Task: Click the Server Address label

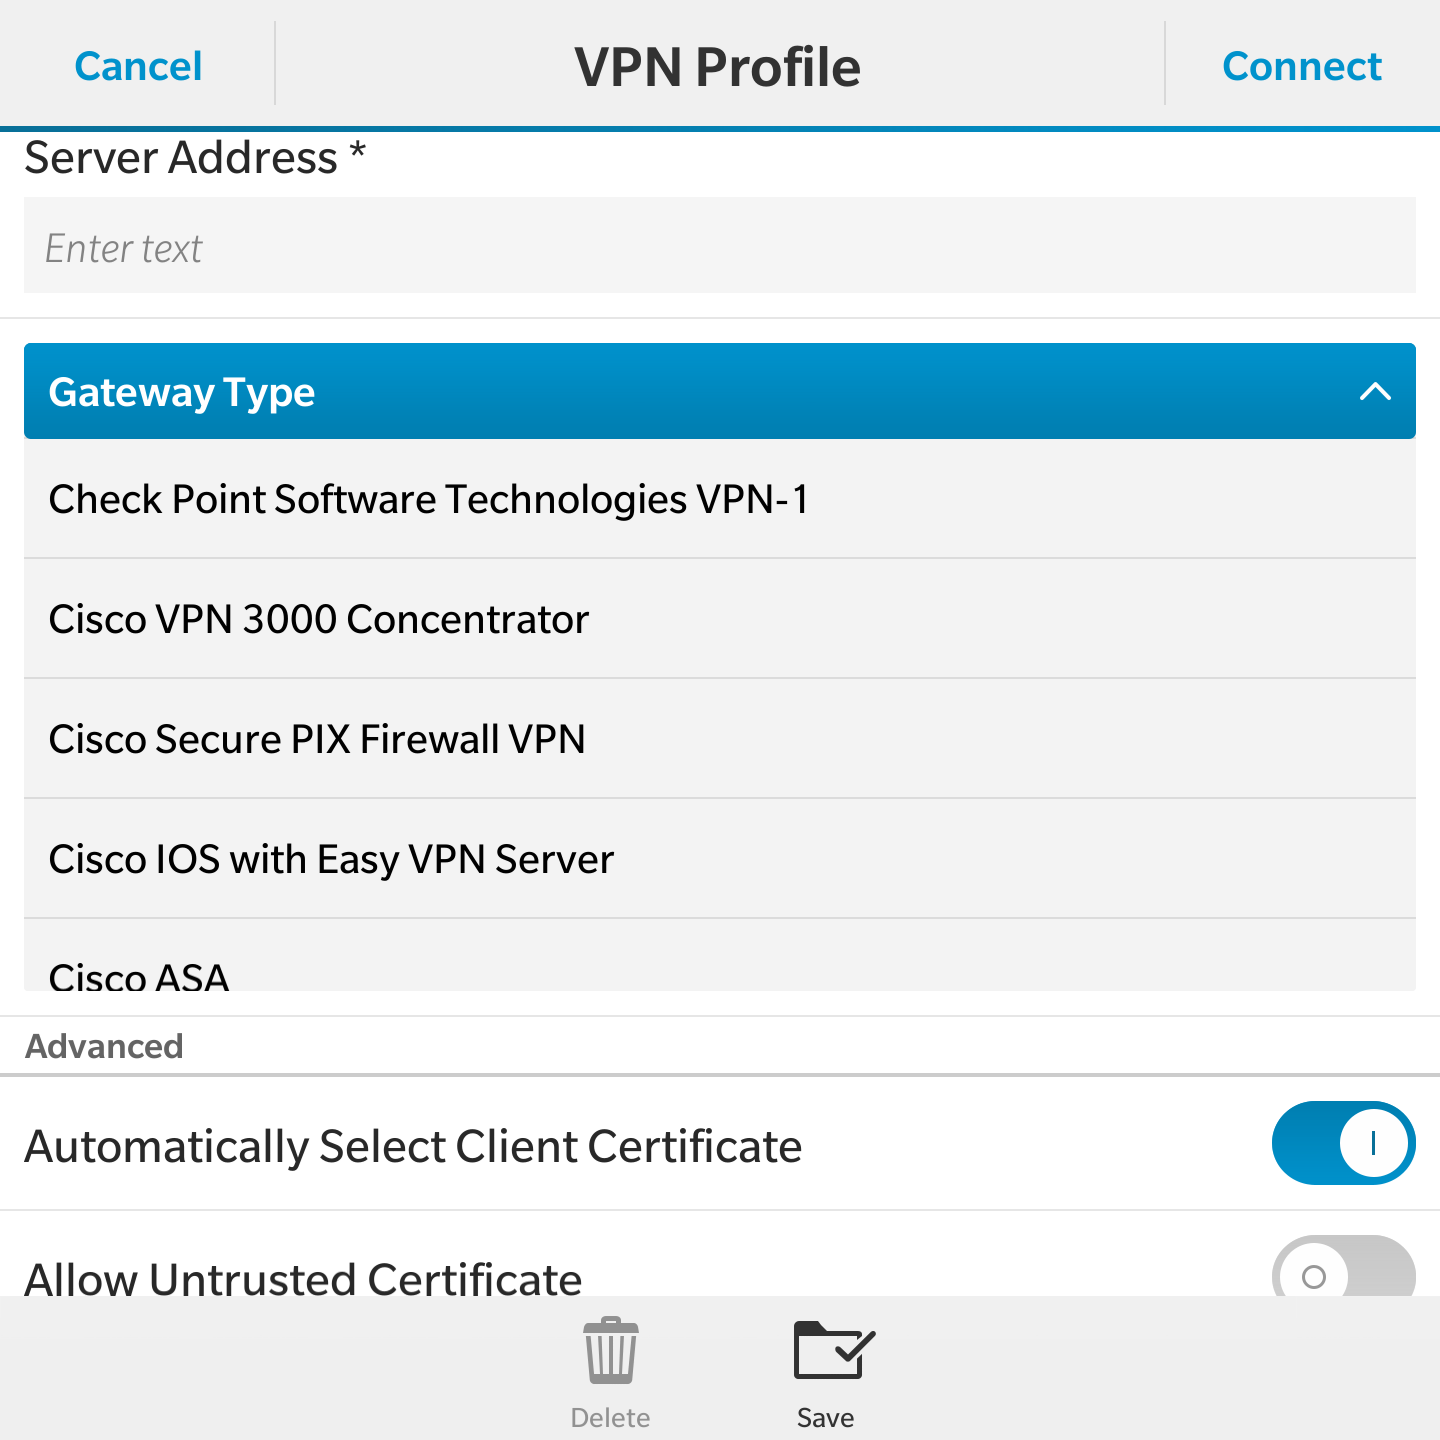Action: pyautogui.click(x=195, y=158)
